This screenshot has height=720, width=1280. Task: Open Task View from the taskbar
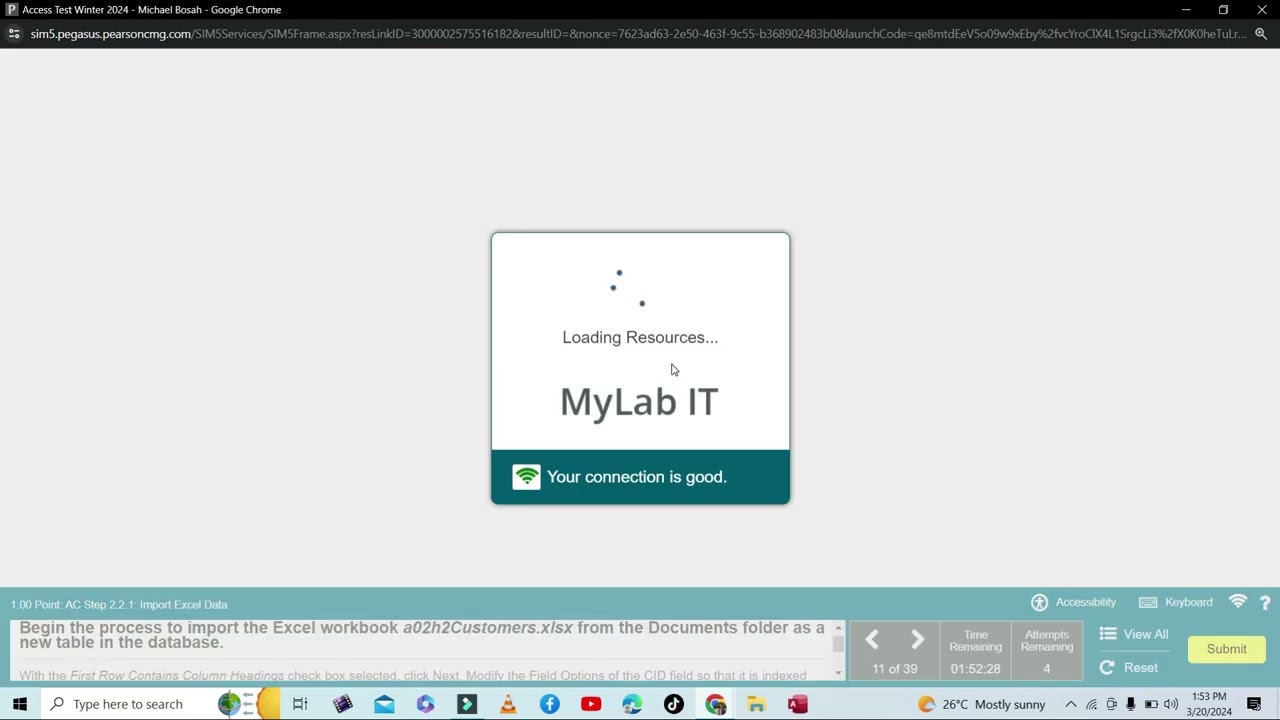click(300, 704)
